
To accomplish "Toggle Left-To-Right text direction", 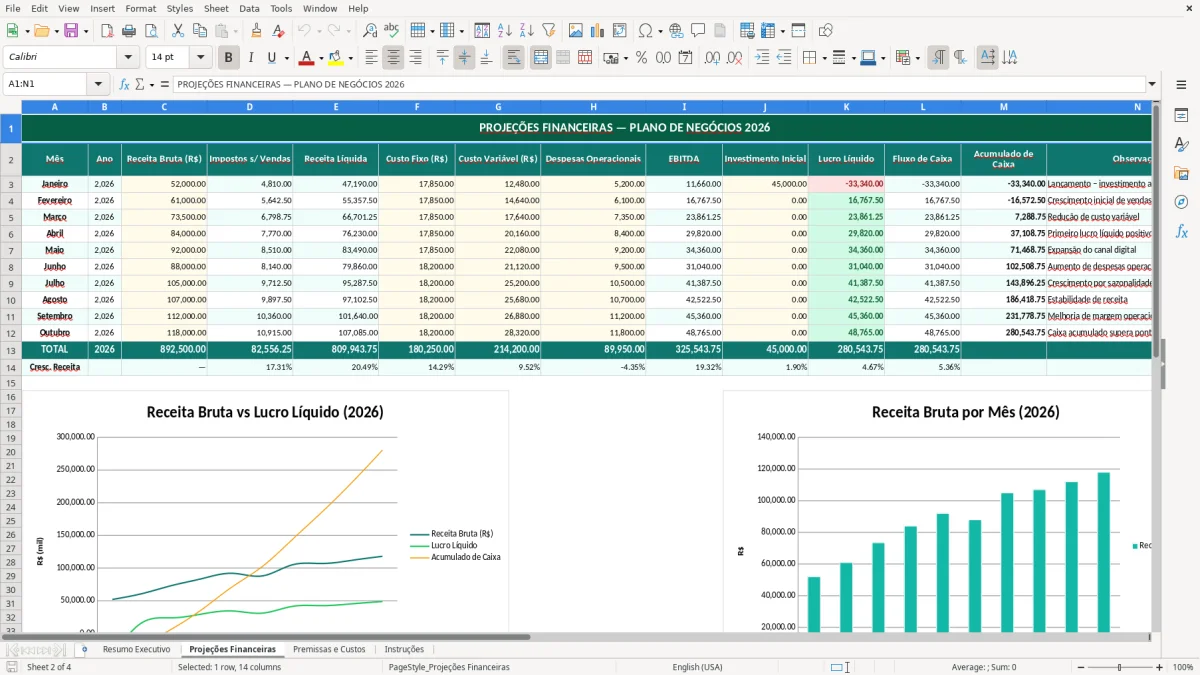I will pos(938,58).
